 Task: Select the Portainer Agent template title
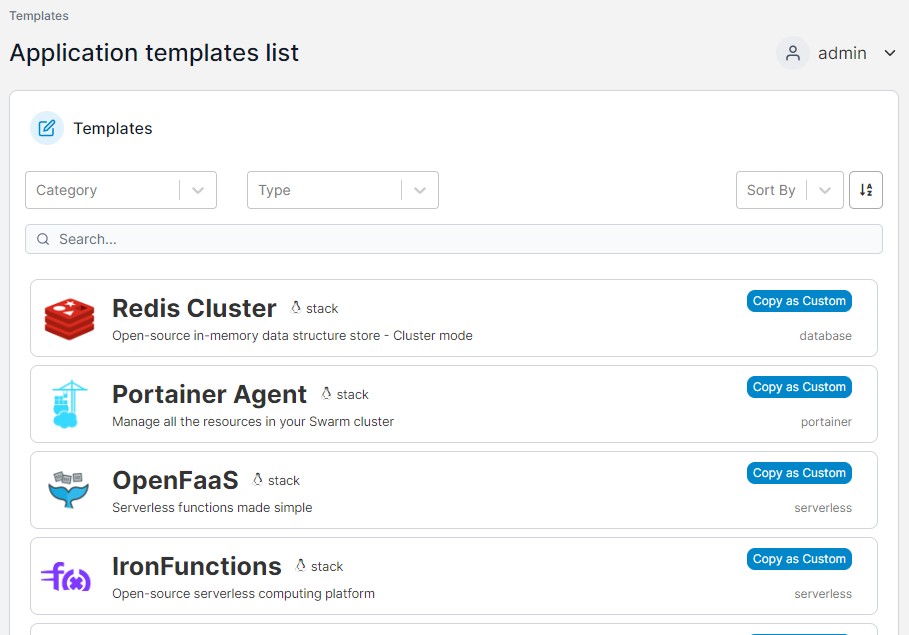tap(209, 394)
